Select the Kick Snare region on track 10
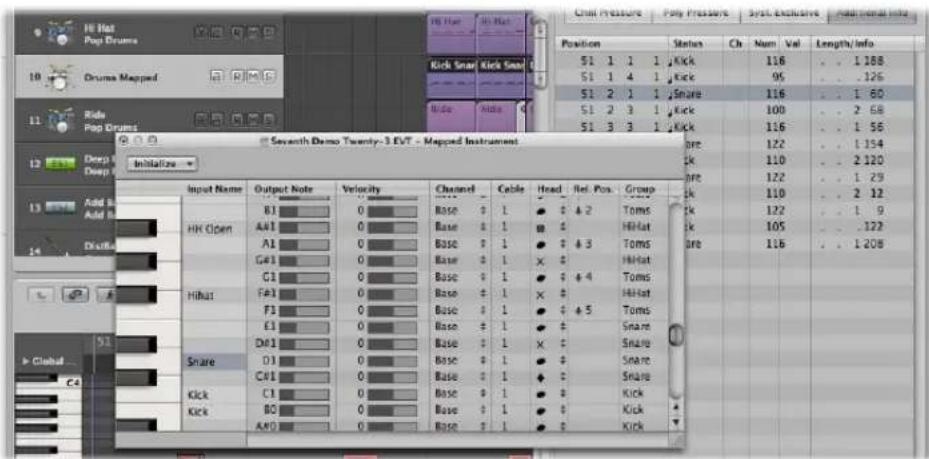 click(451, 75)
